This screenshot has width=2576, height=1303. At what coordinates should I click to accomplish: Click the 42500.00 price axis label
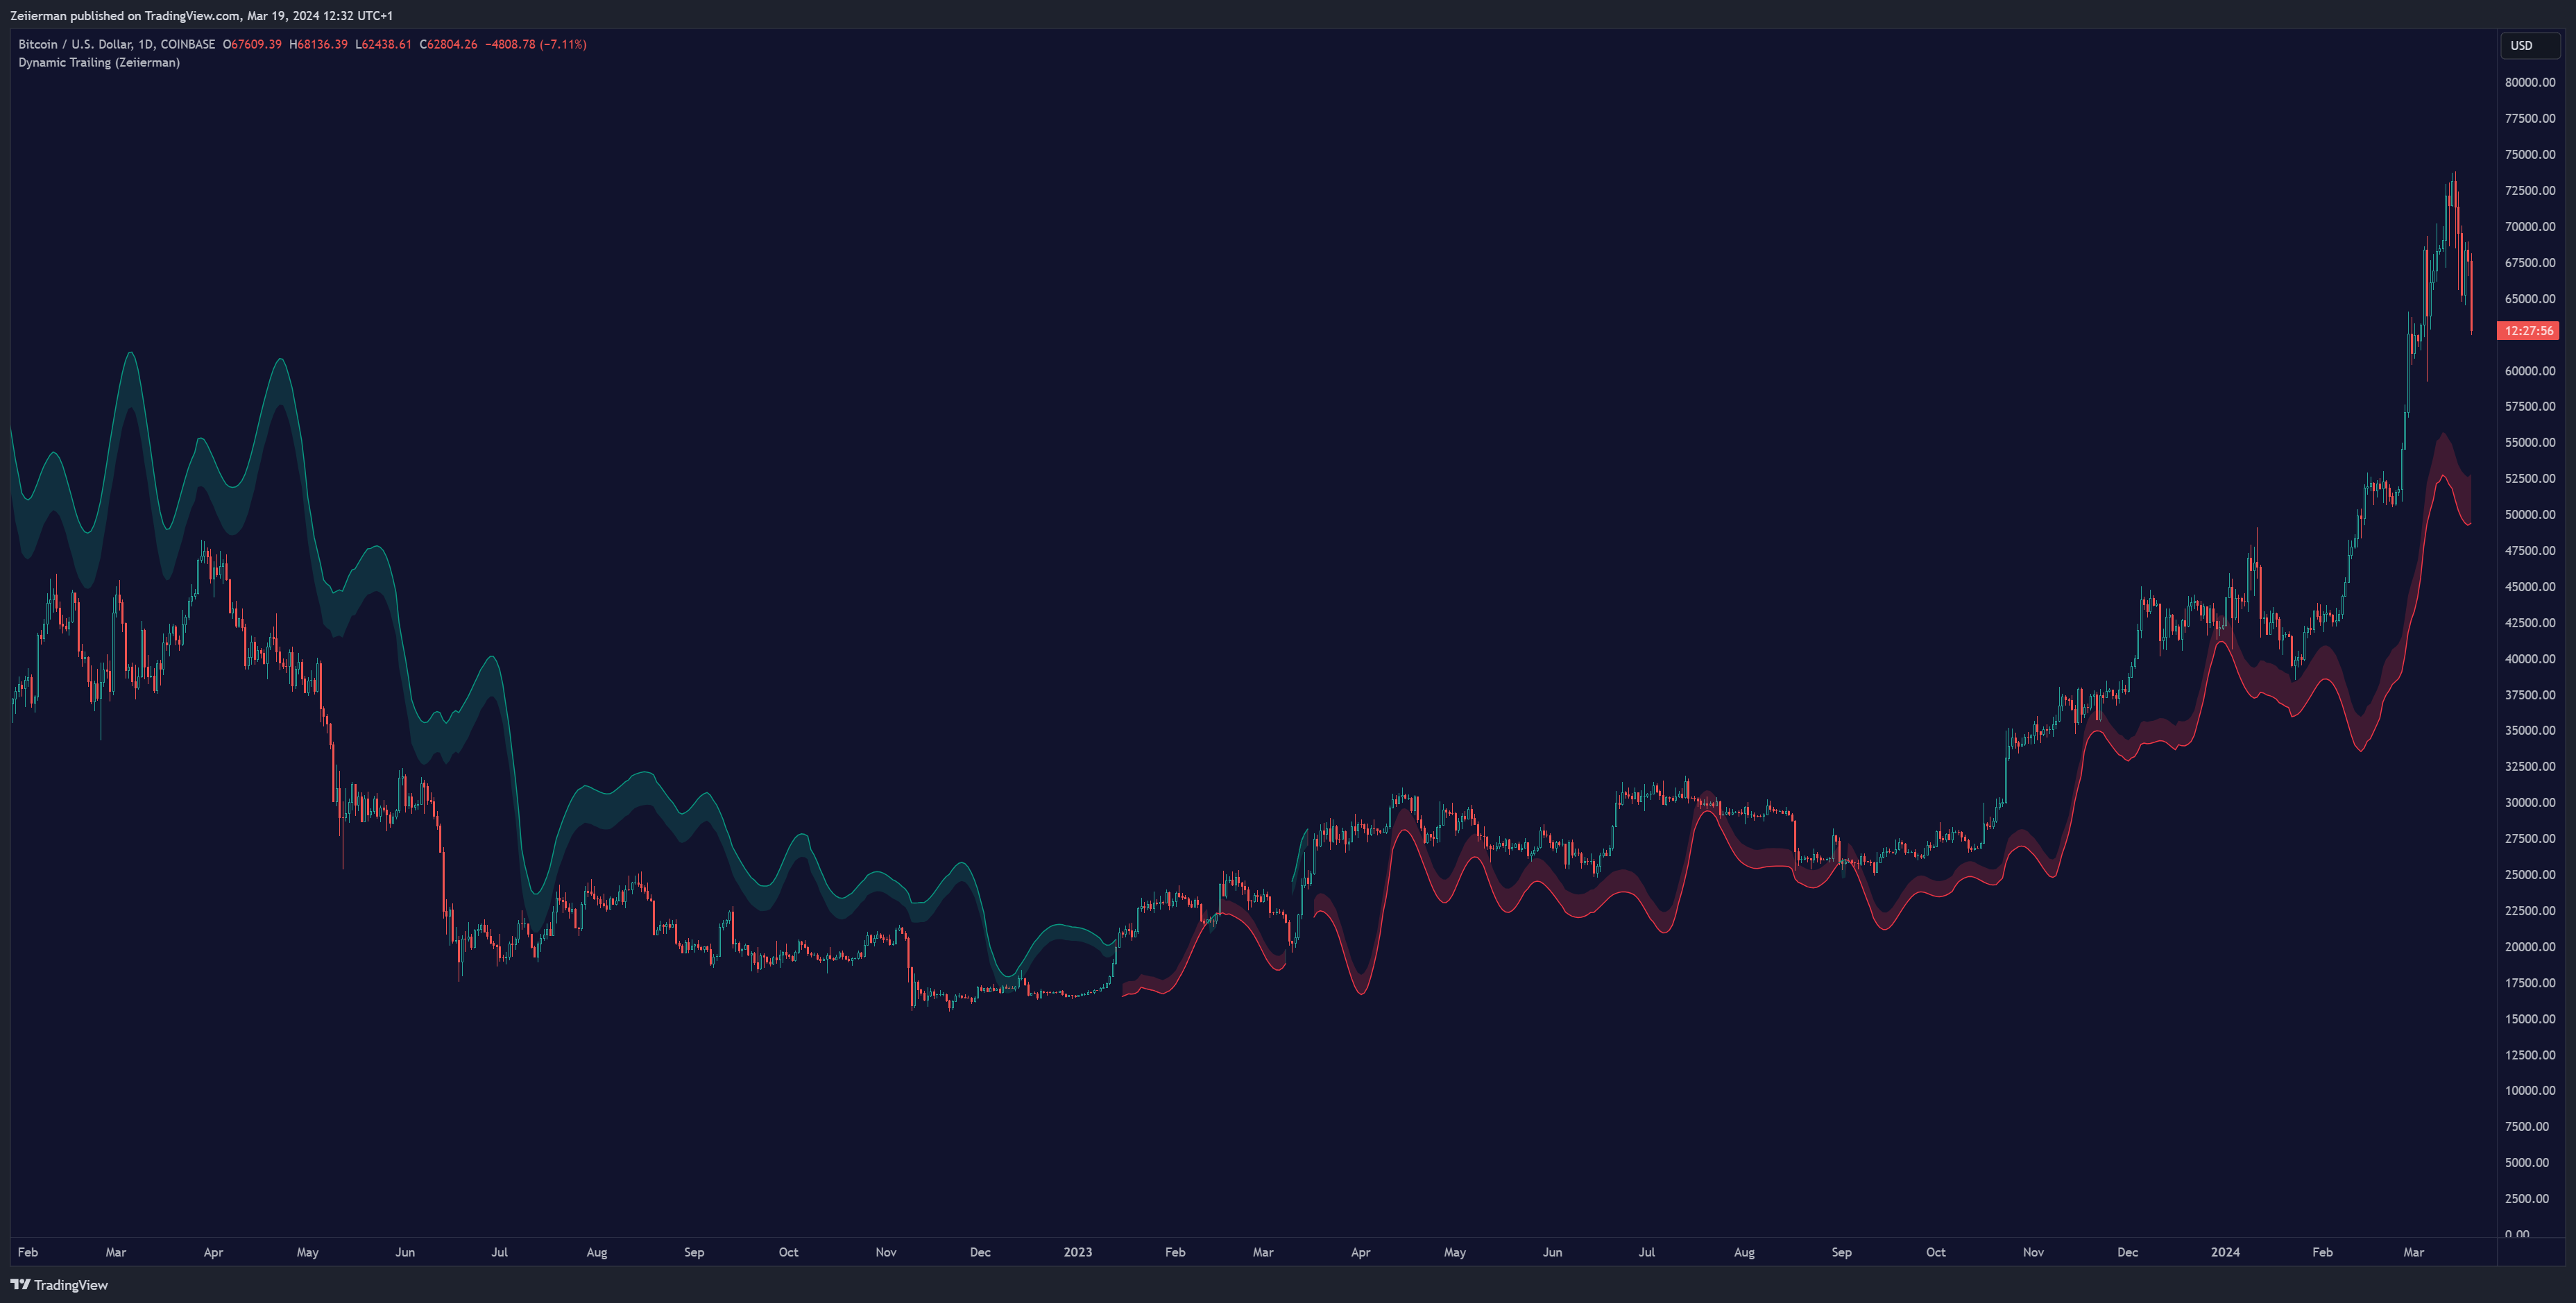click(2530, 623)
